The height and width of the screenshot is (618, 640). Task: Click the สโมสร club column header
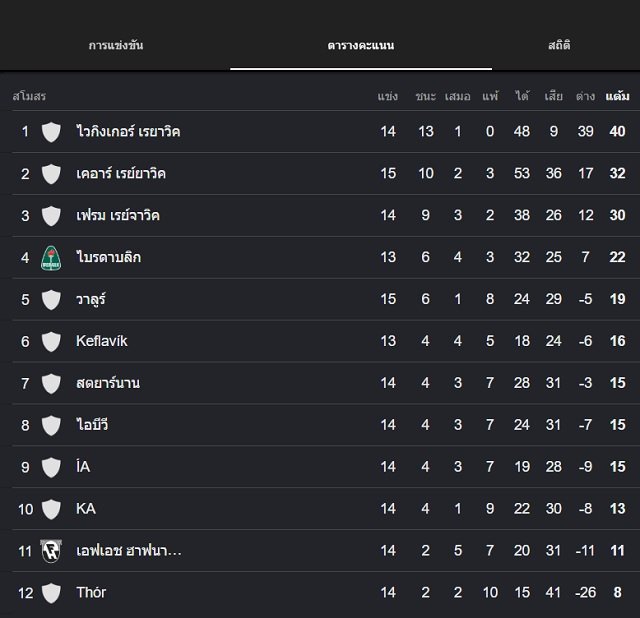[x=29, y=96]
